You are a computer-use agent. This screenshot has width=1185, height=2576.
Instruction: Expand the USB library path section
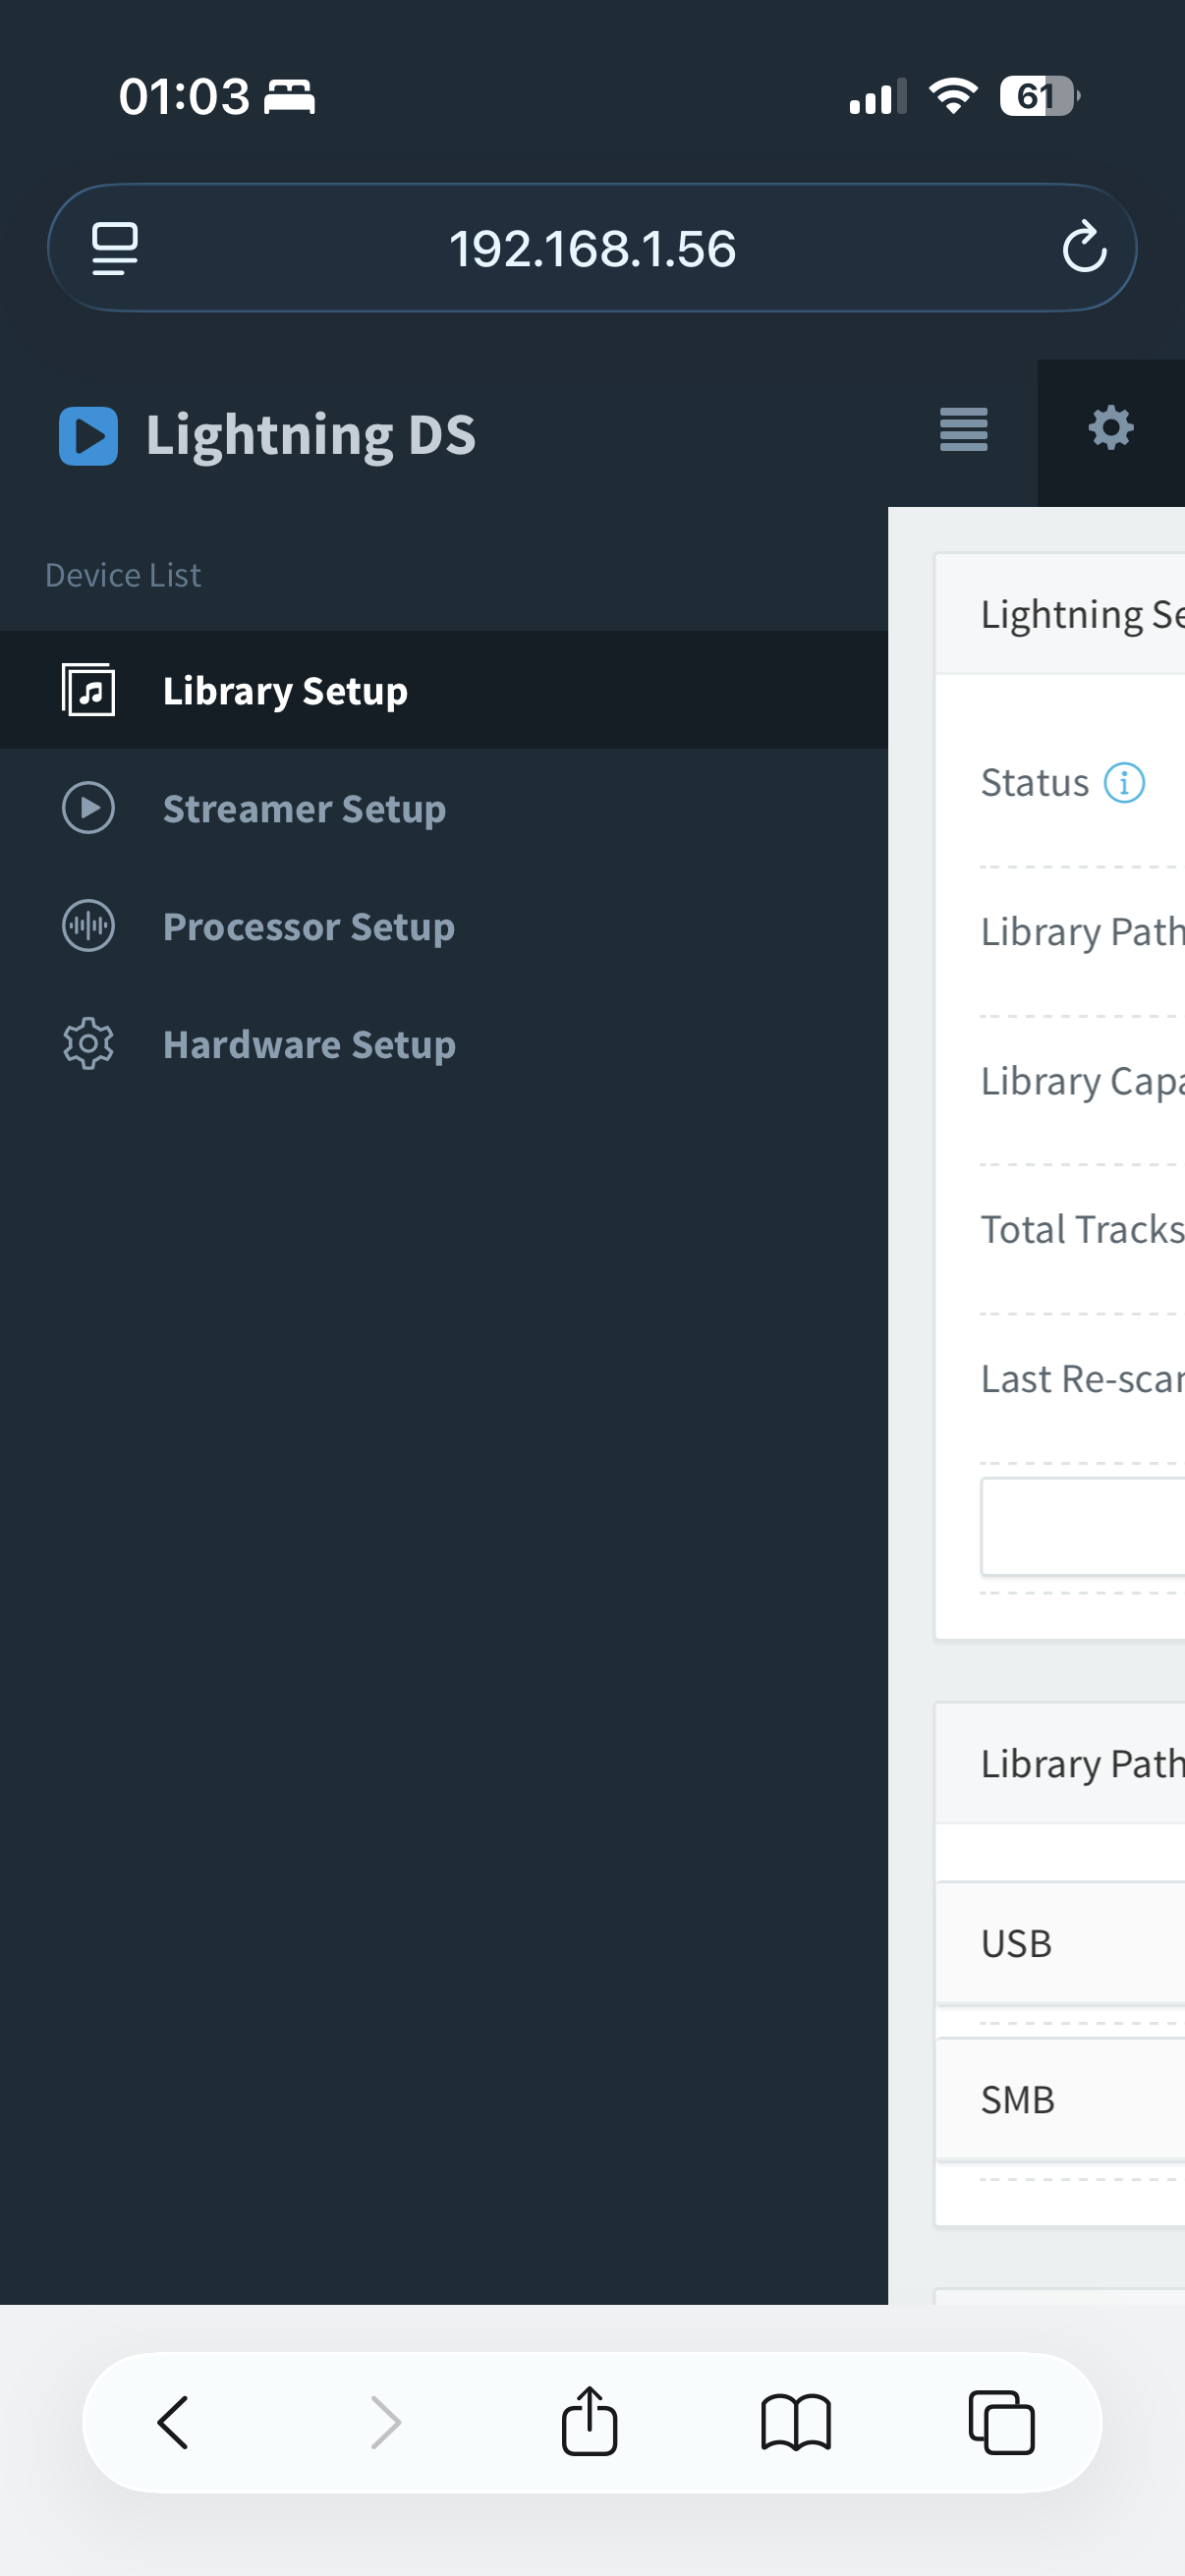click(1060, 1943)
